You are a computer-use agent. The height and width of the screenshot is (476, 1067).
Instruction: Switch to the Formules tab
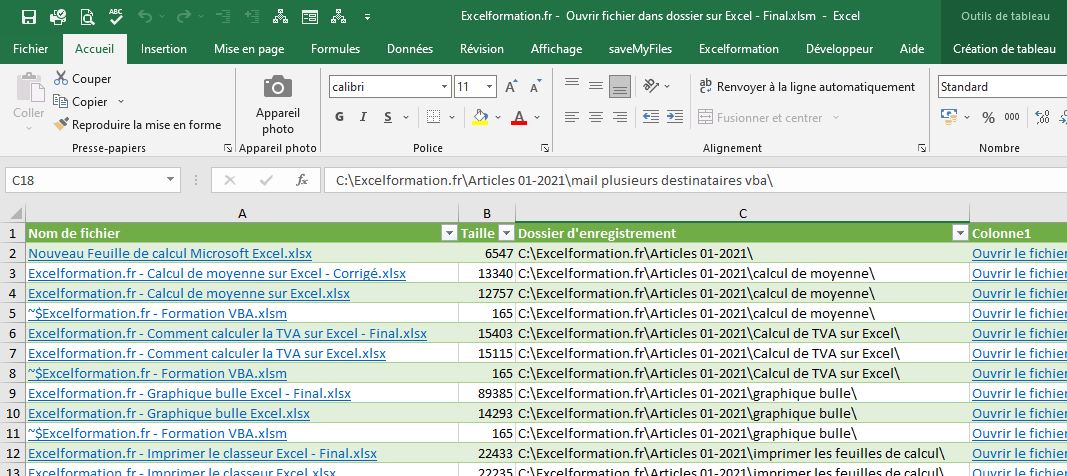[335, 49]
